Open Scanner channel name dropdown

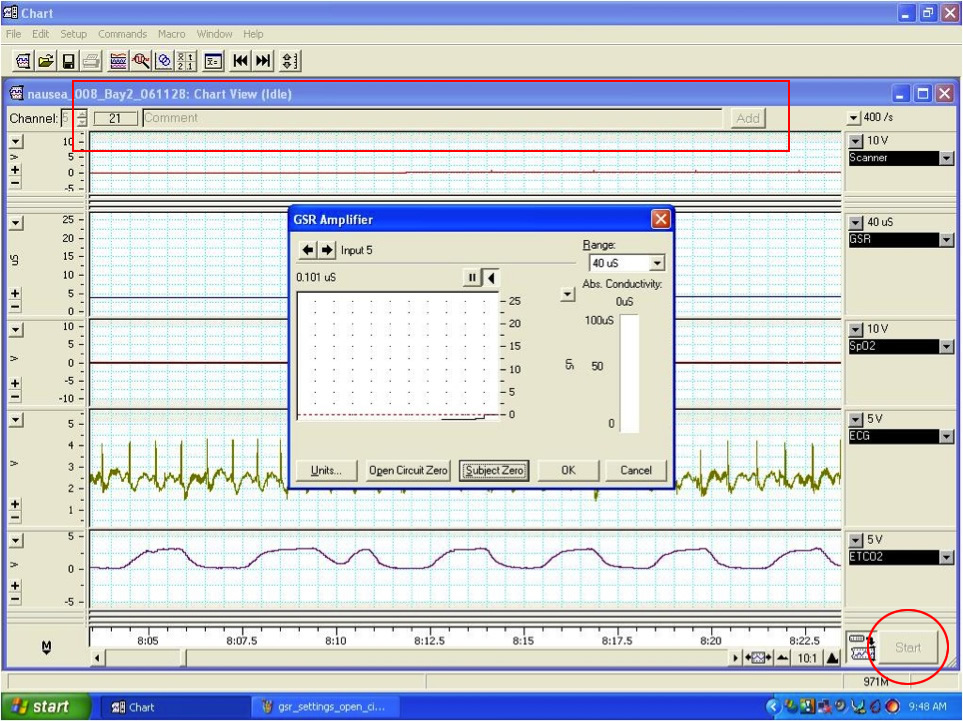(x=946, y=158)
